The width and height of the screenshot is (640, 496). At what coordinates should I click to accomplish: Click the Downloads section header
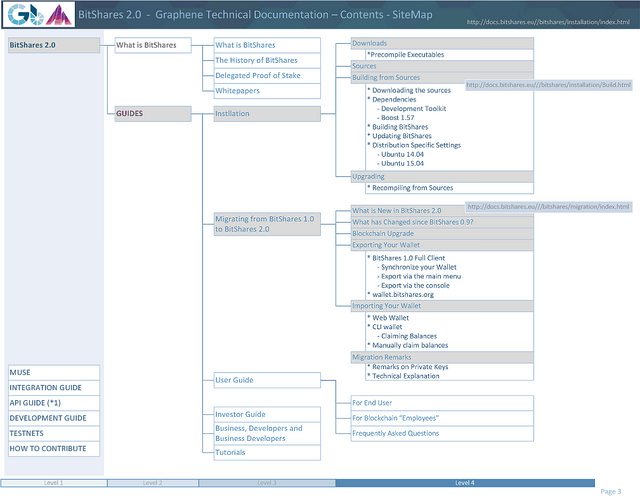click(442, 43)
